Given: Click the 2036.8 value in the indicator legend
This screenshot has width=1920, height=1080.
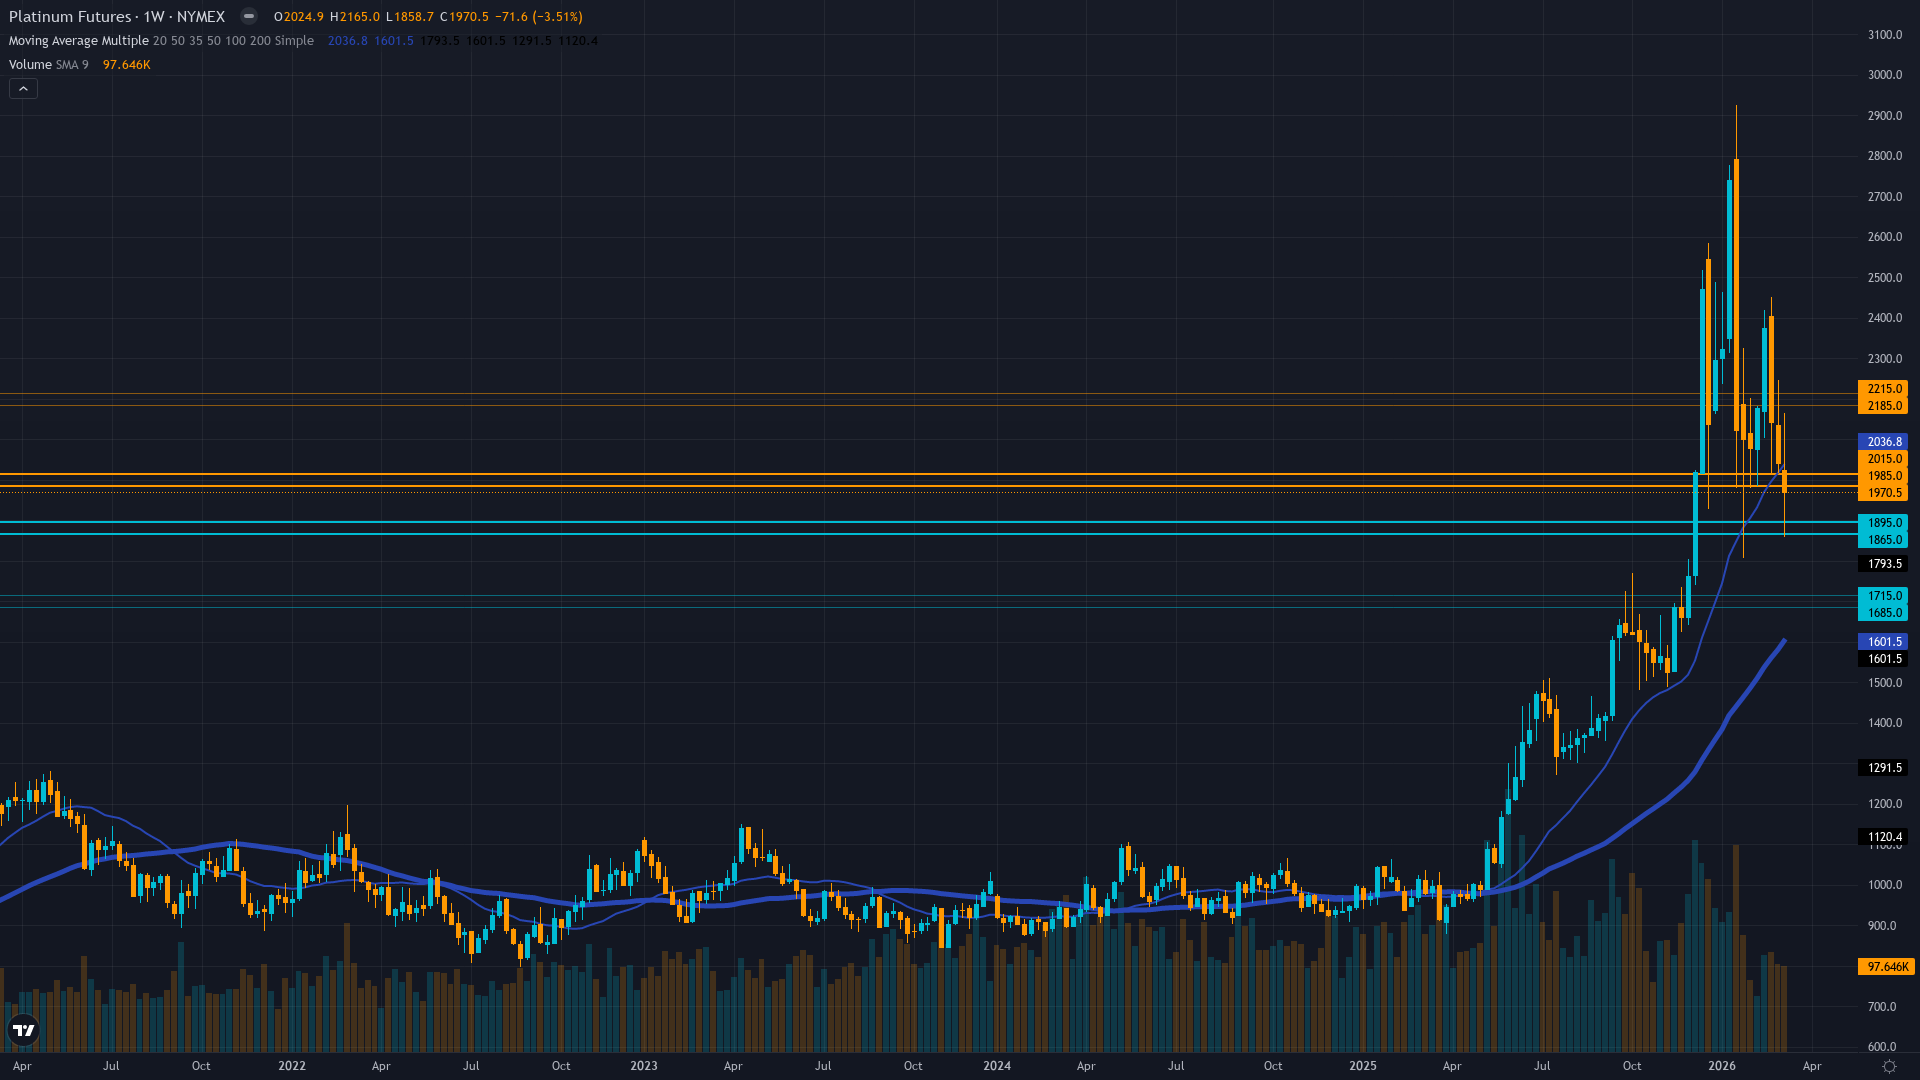Looking at the screenshot, I should point(348,41).
